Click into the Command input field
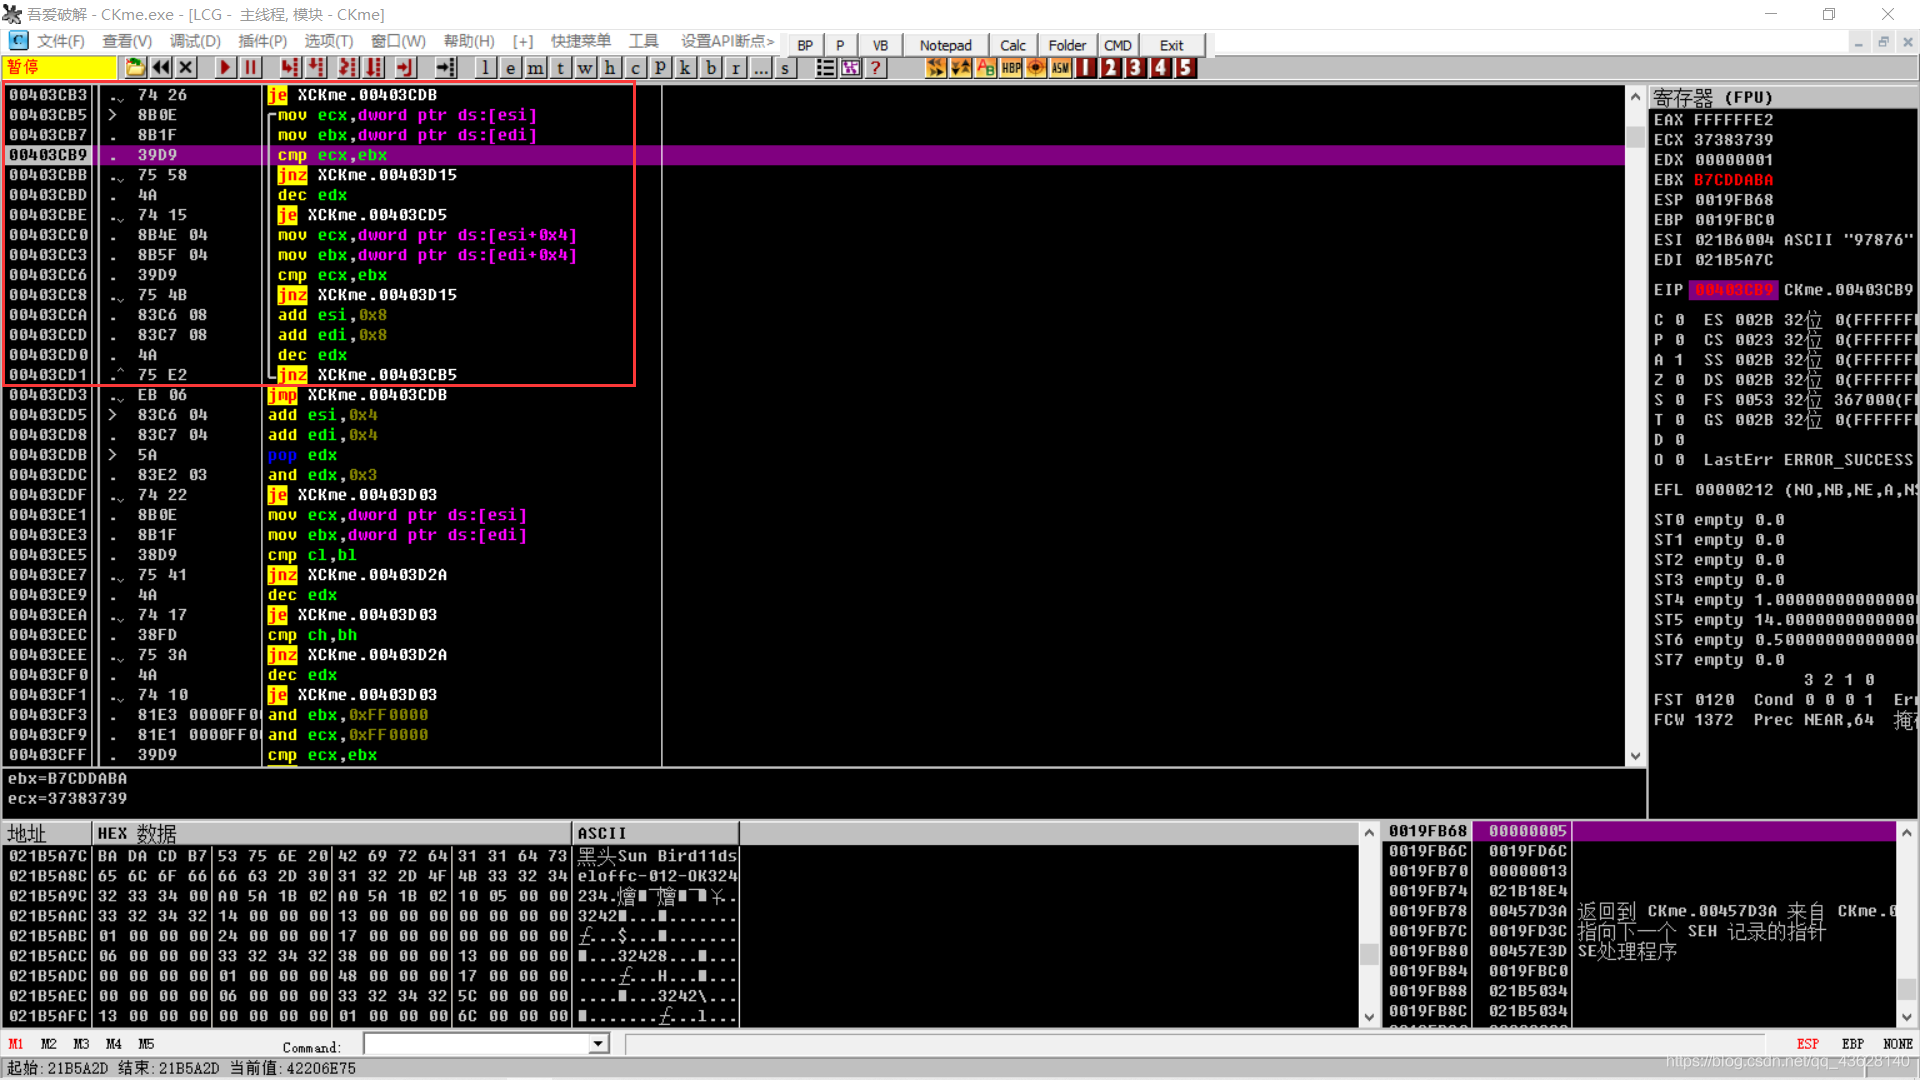Screen dimensions: 1920x1080 point(477,1044)
